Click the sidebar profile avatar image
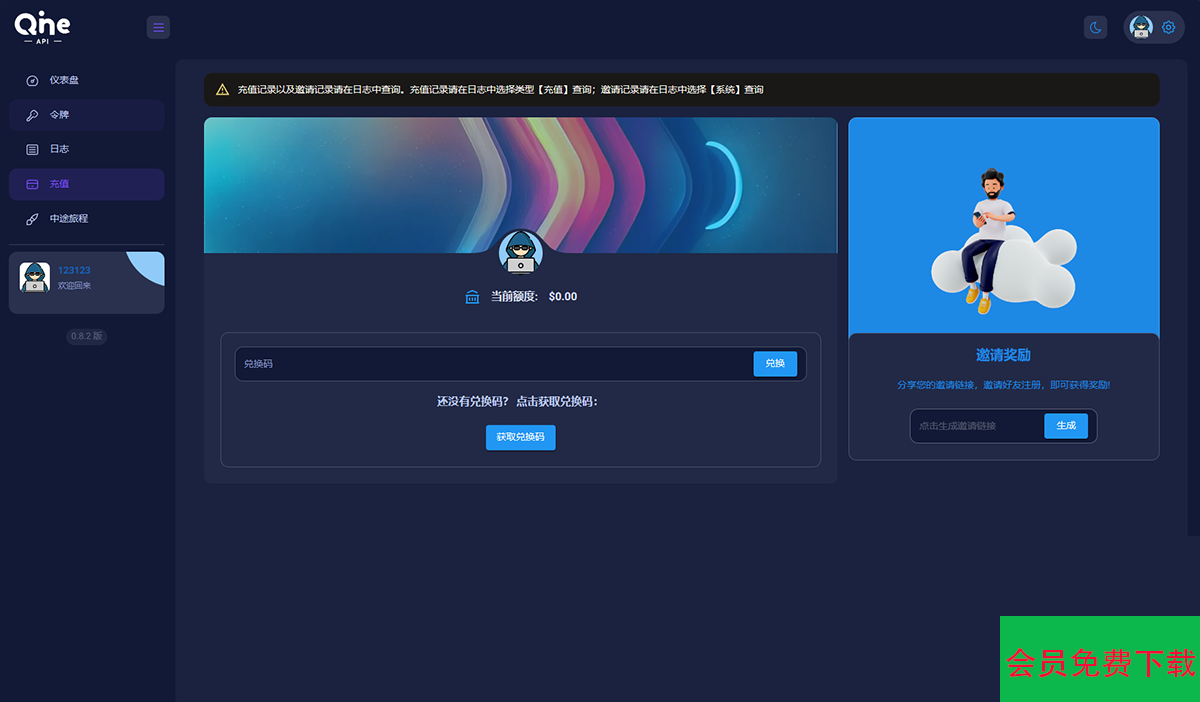The height and width of the screenshot is (702, 1200). click(35, 277)
